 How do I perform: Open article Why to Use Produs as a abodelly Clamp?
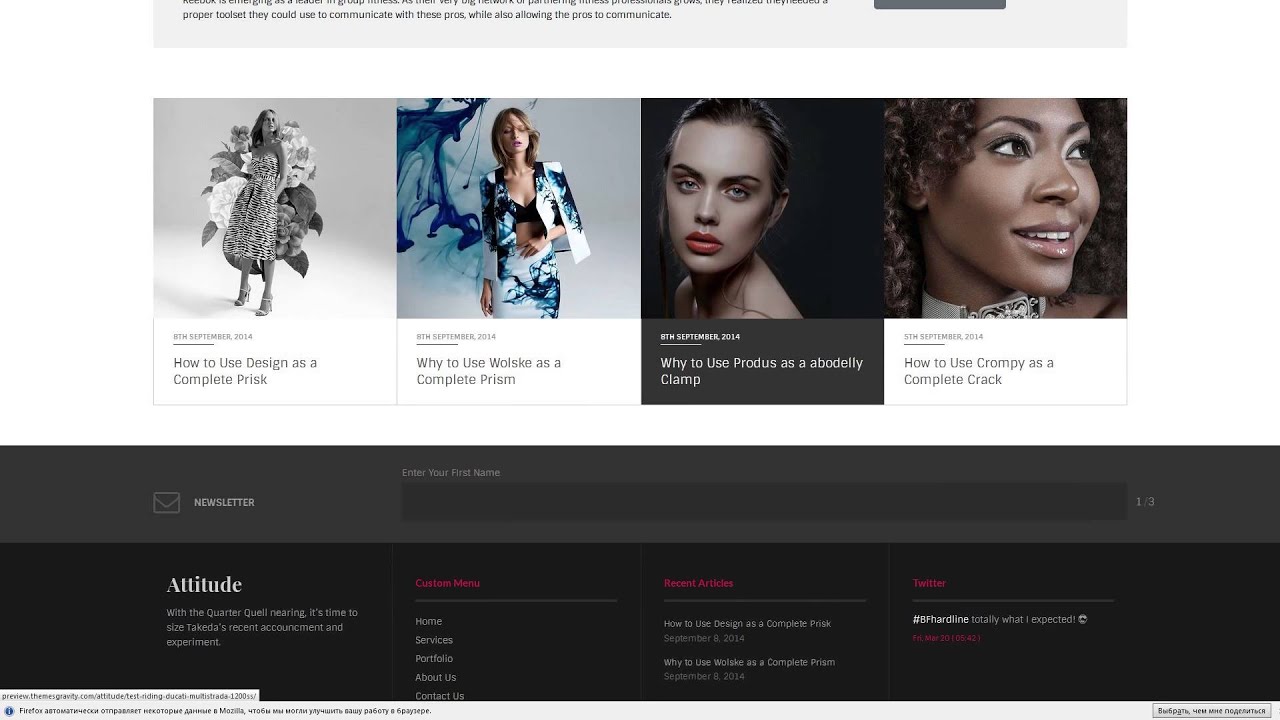point(761,371)
